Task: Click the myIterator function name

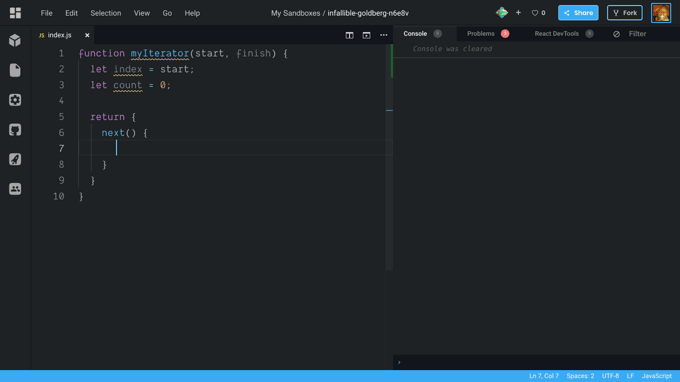Action: point(160,53)
